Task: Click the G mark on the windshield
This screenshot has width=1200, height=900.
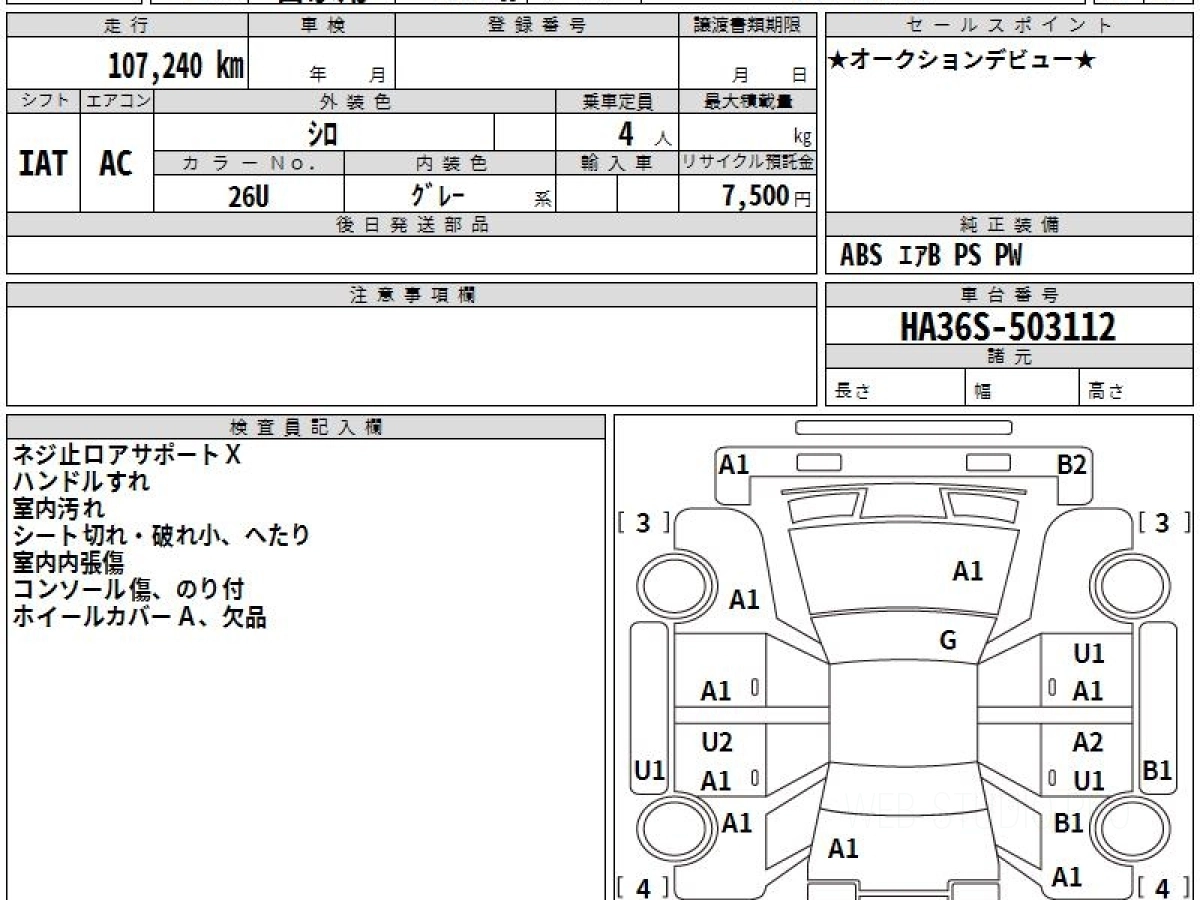Action: click(x=948, y=641)
